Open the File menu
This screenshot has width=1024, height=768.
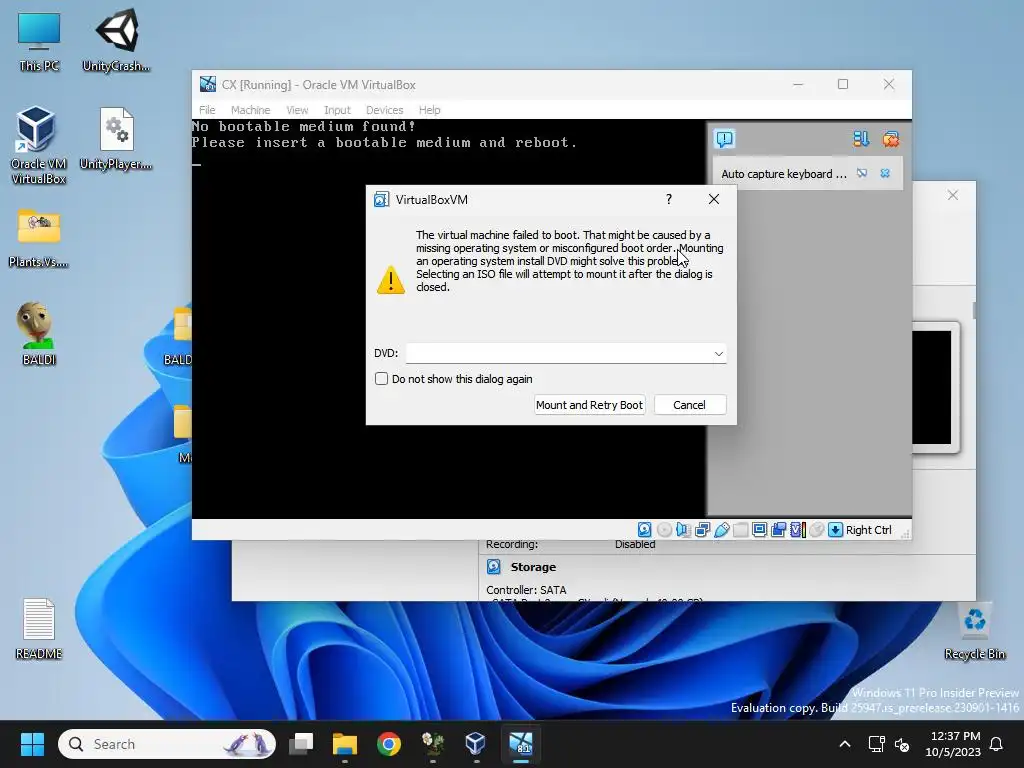207,110
